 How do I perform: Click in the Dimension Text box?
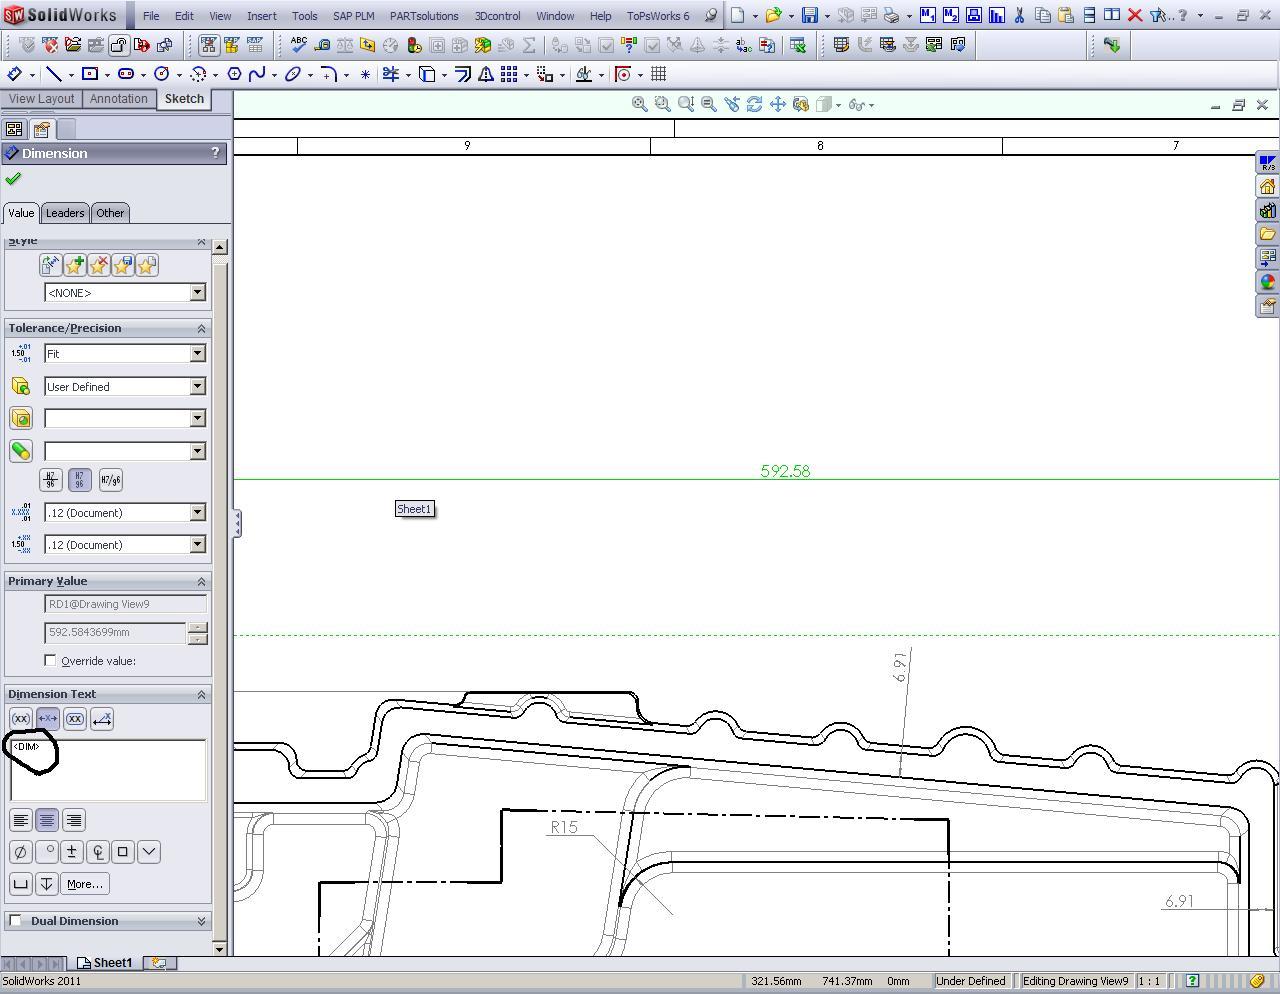(x=108, y=770)
